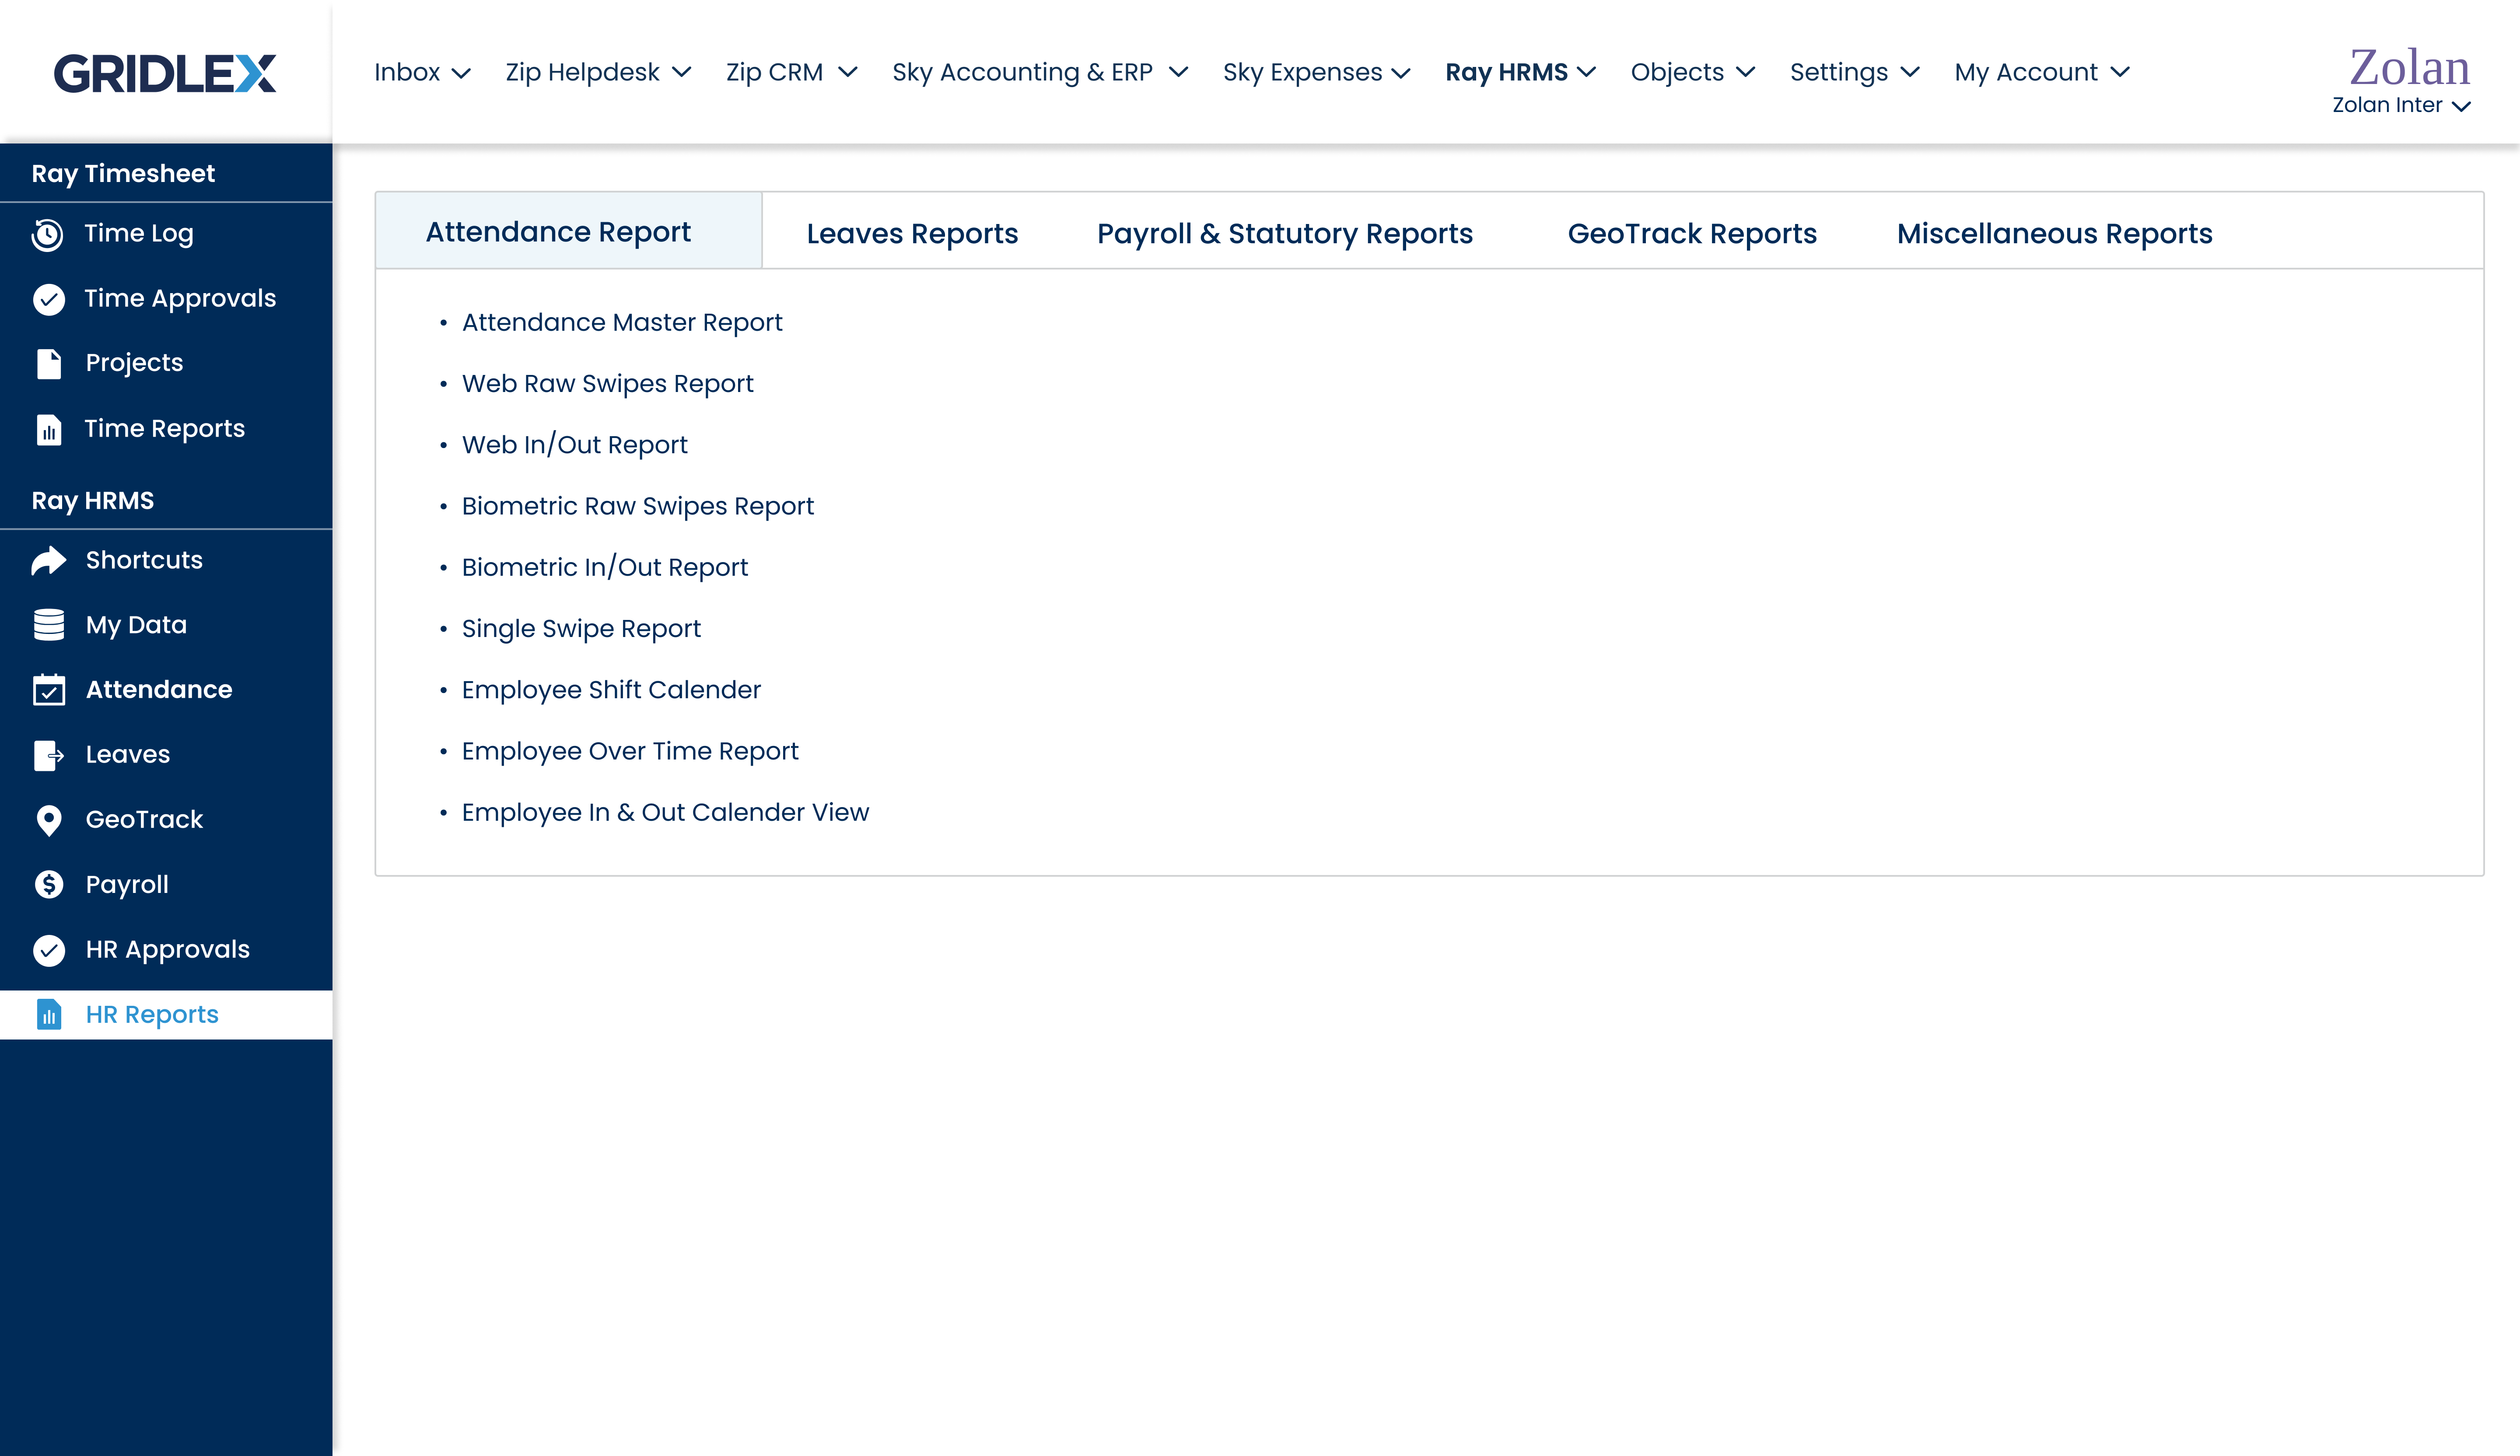Click the Attendance calendar icon

[48, 690]
